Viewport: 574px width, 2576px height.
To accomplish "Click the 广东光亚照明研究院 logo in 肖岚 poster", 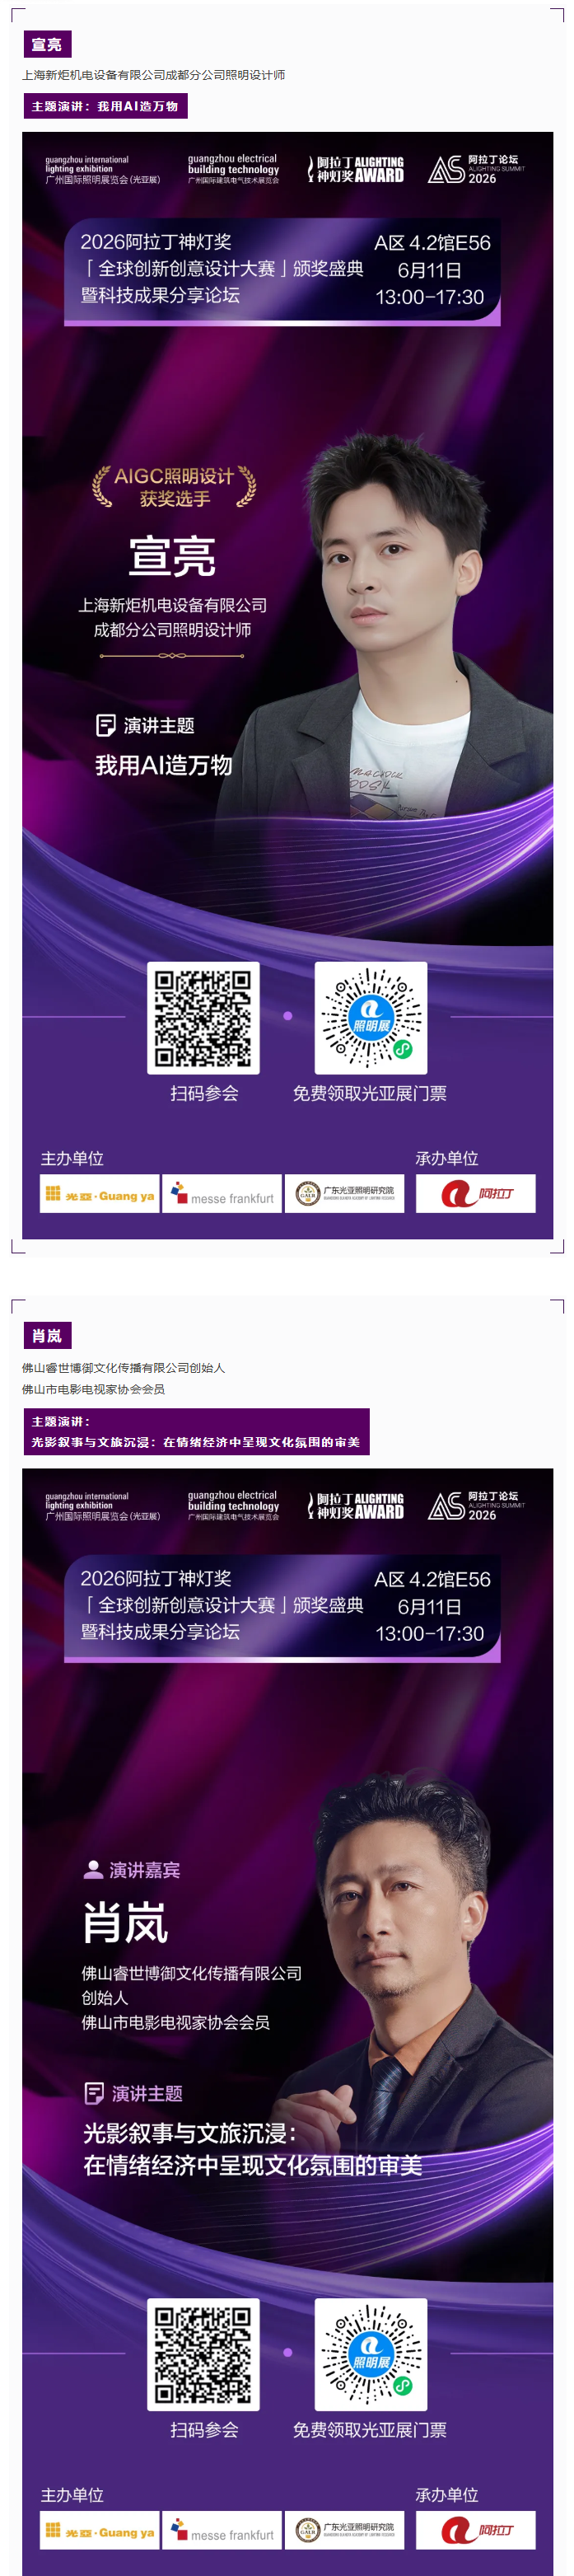I will coord(344,2530).
